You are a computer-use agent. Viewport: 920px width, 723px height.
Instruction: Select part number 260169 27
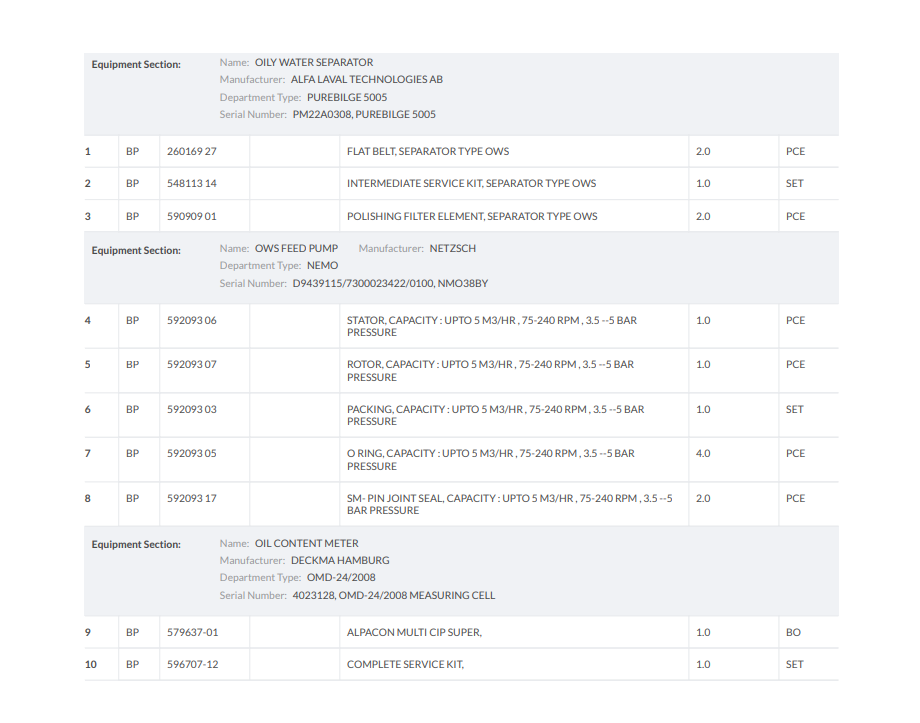(x=192, y=152)
